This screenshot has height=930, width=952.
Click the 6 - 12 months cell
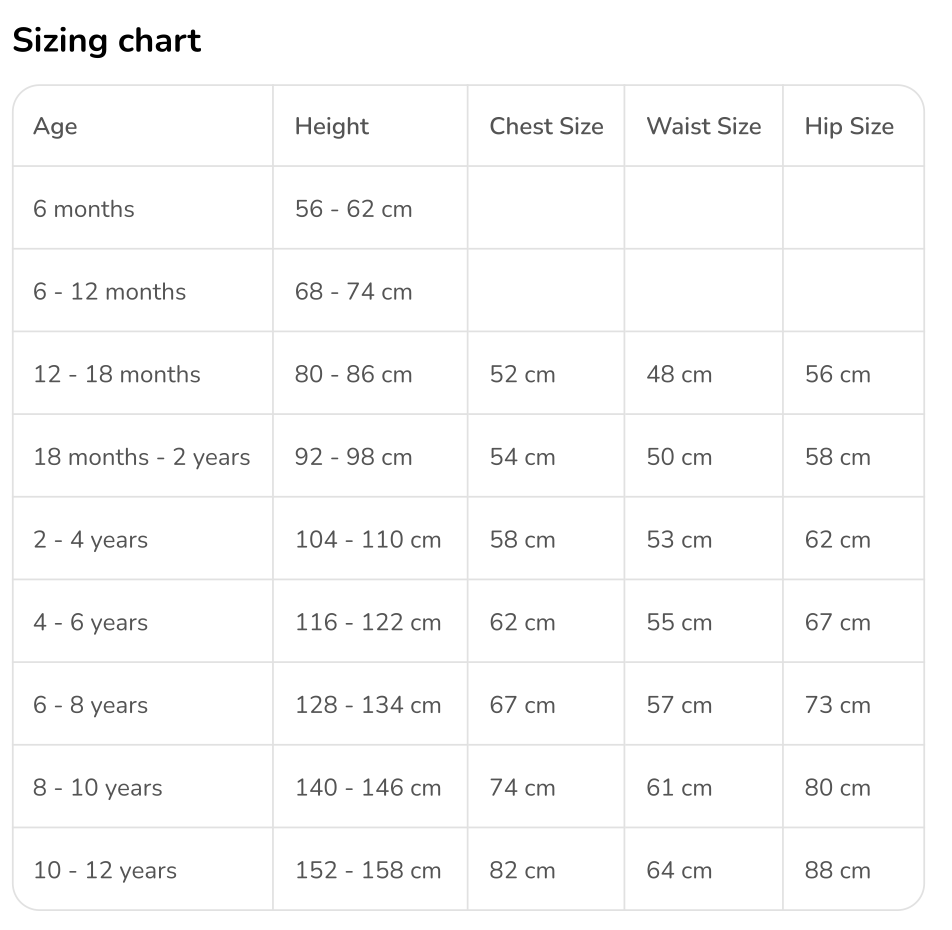coord(109,292)
